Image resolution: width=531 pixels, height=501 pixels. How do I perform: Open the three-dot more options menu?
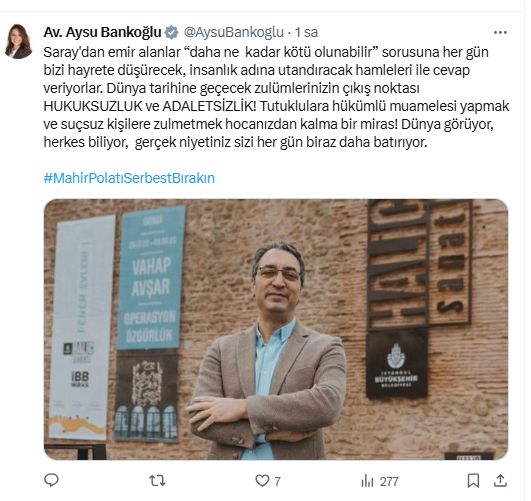pos(500,33)
